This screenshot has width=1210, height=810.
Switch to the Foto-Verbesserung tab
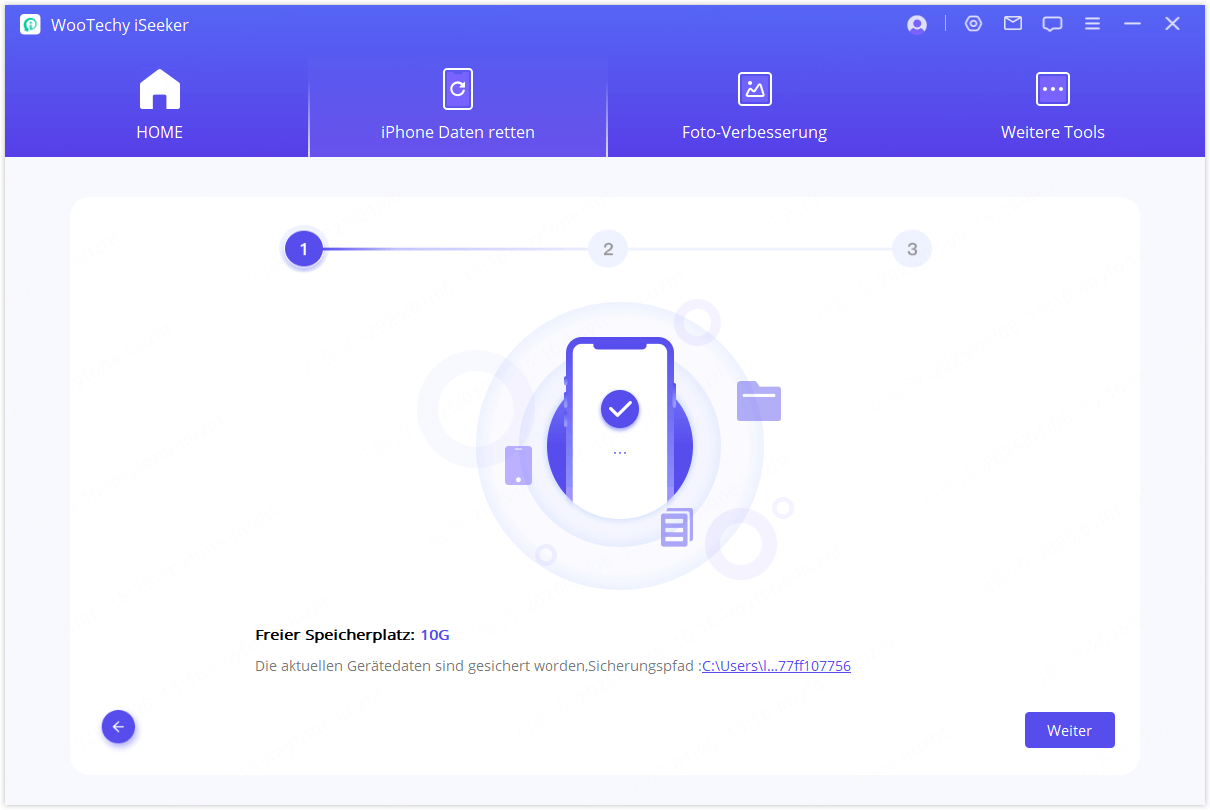[755, 131]
